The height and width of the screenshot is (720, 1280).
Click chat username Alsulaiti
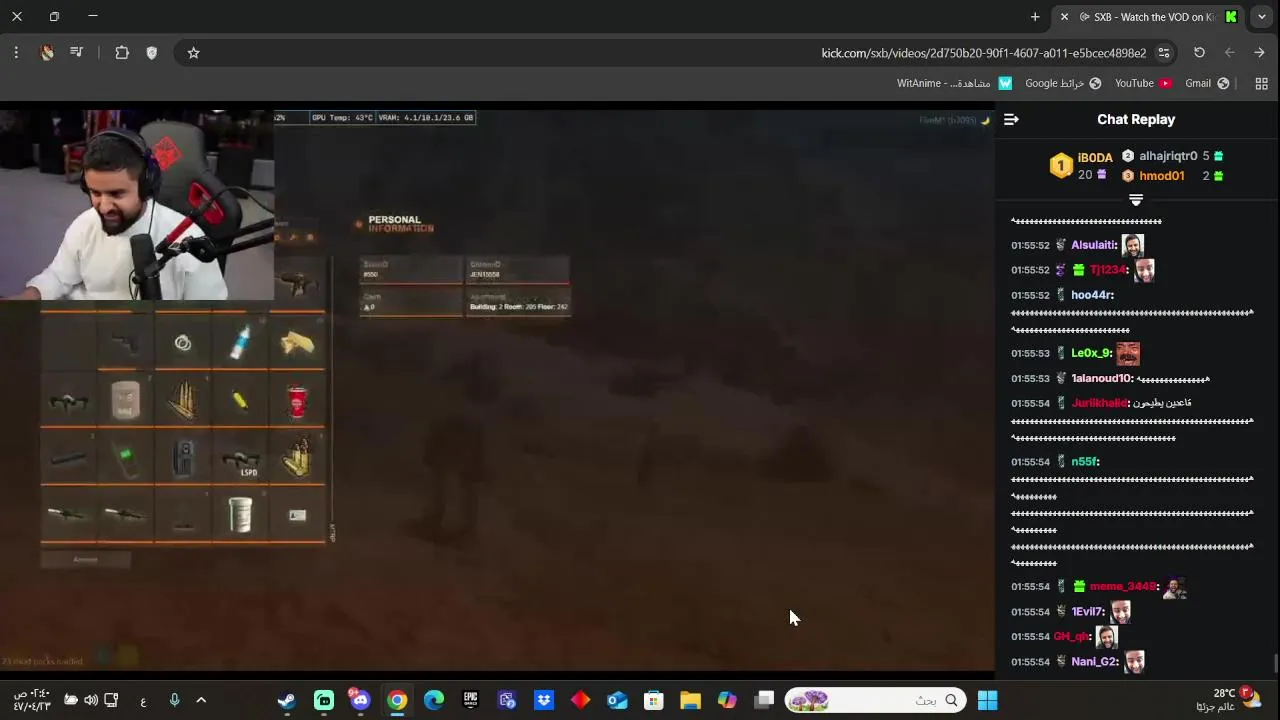coord(1093,245)
